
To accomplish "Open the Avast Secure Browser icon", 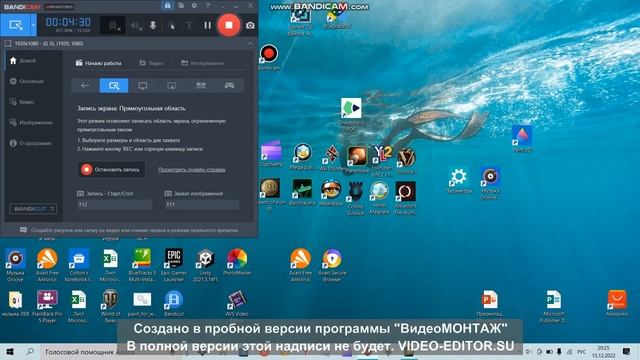I will [332, 264].
